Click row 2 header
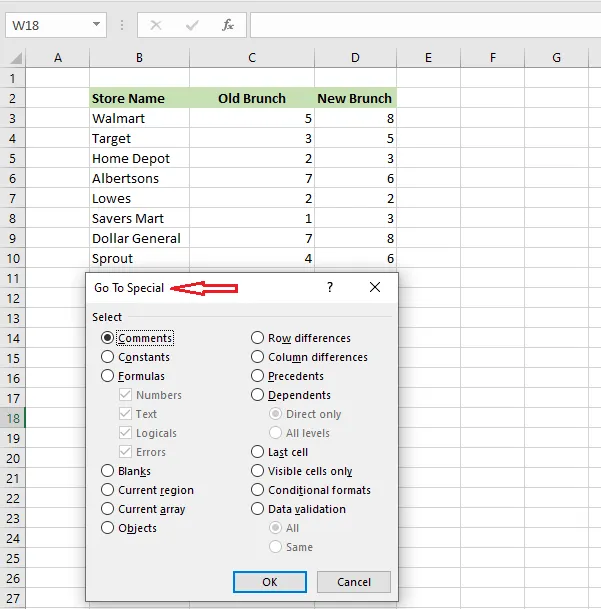Screen dimensions: 601x609 point(13,98)
